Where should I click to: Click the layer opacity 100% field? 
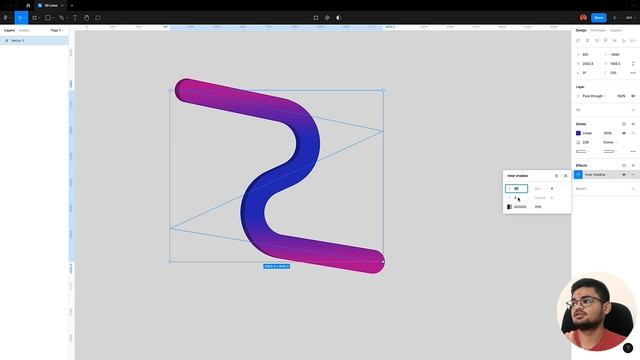coord(621,96)
